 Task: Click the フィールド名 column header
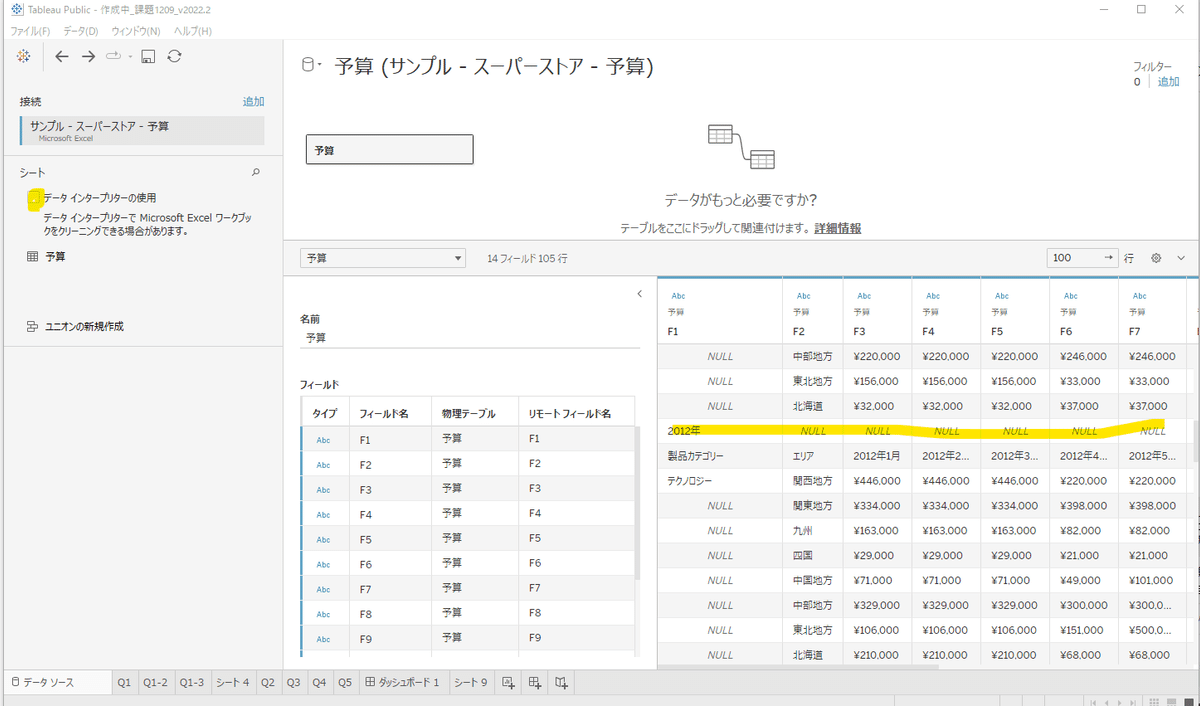[x=389, y=413]
